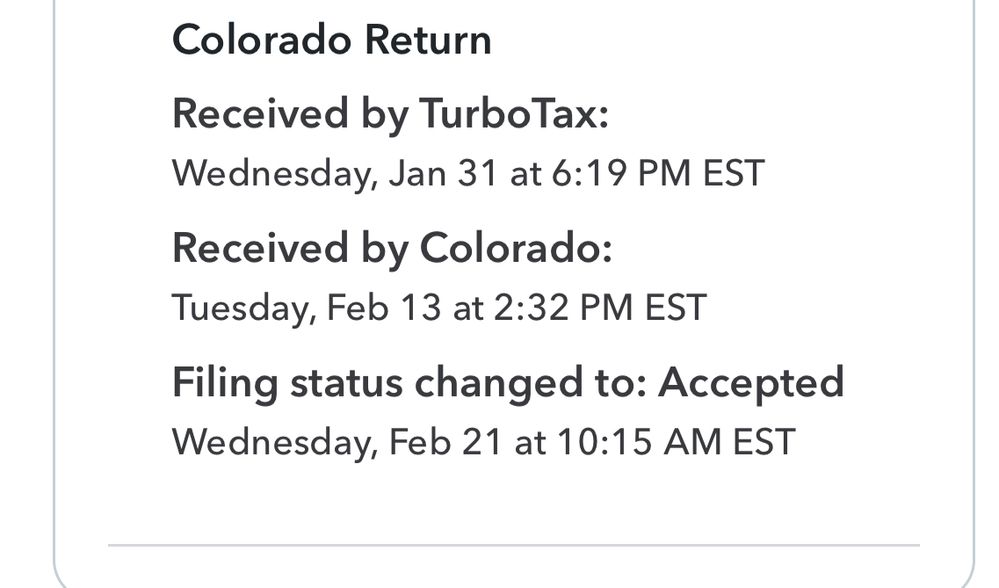Image resolution: width=999 pixels, height=588 pixels.
Task: Click the horizontal divider below the timestamps
Action: [x=513, y=546]
